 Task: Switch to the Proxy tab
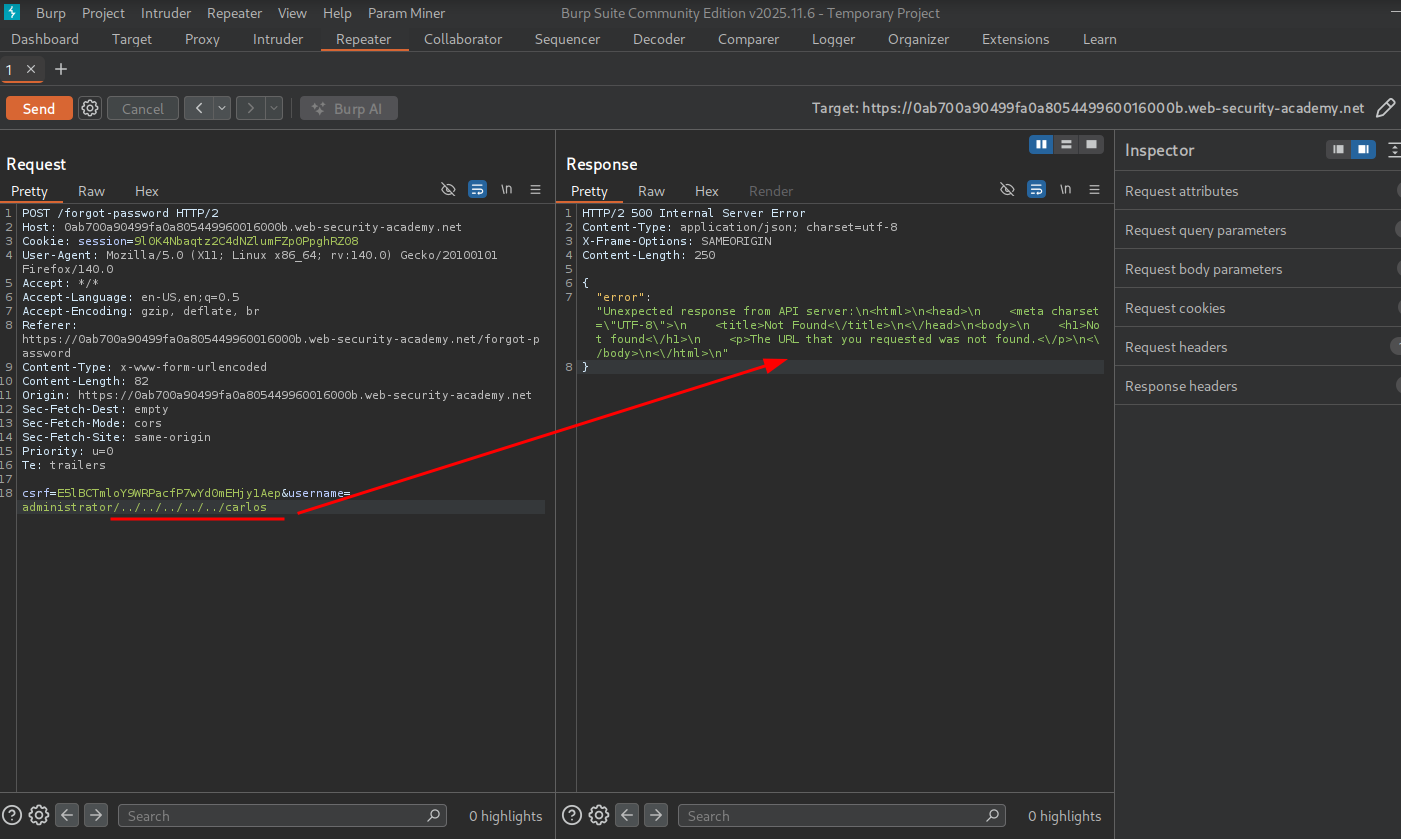(x=202, y=39)
